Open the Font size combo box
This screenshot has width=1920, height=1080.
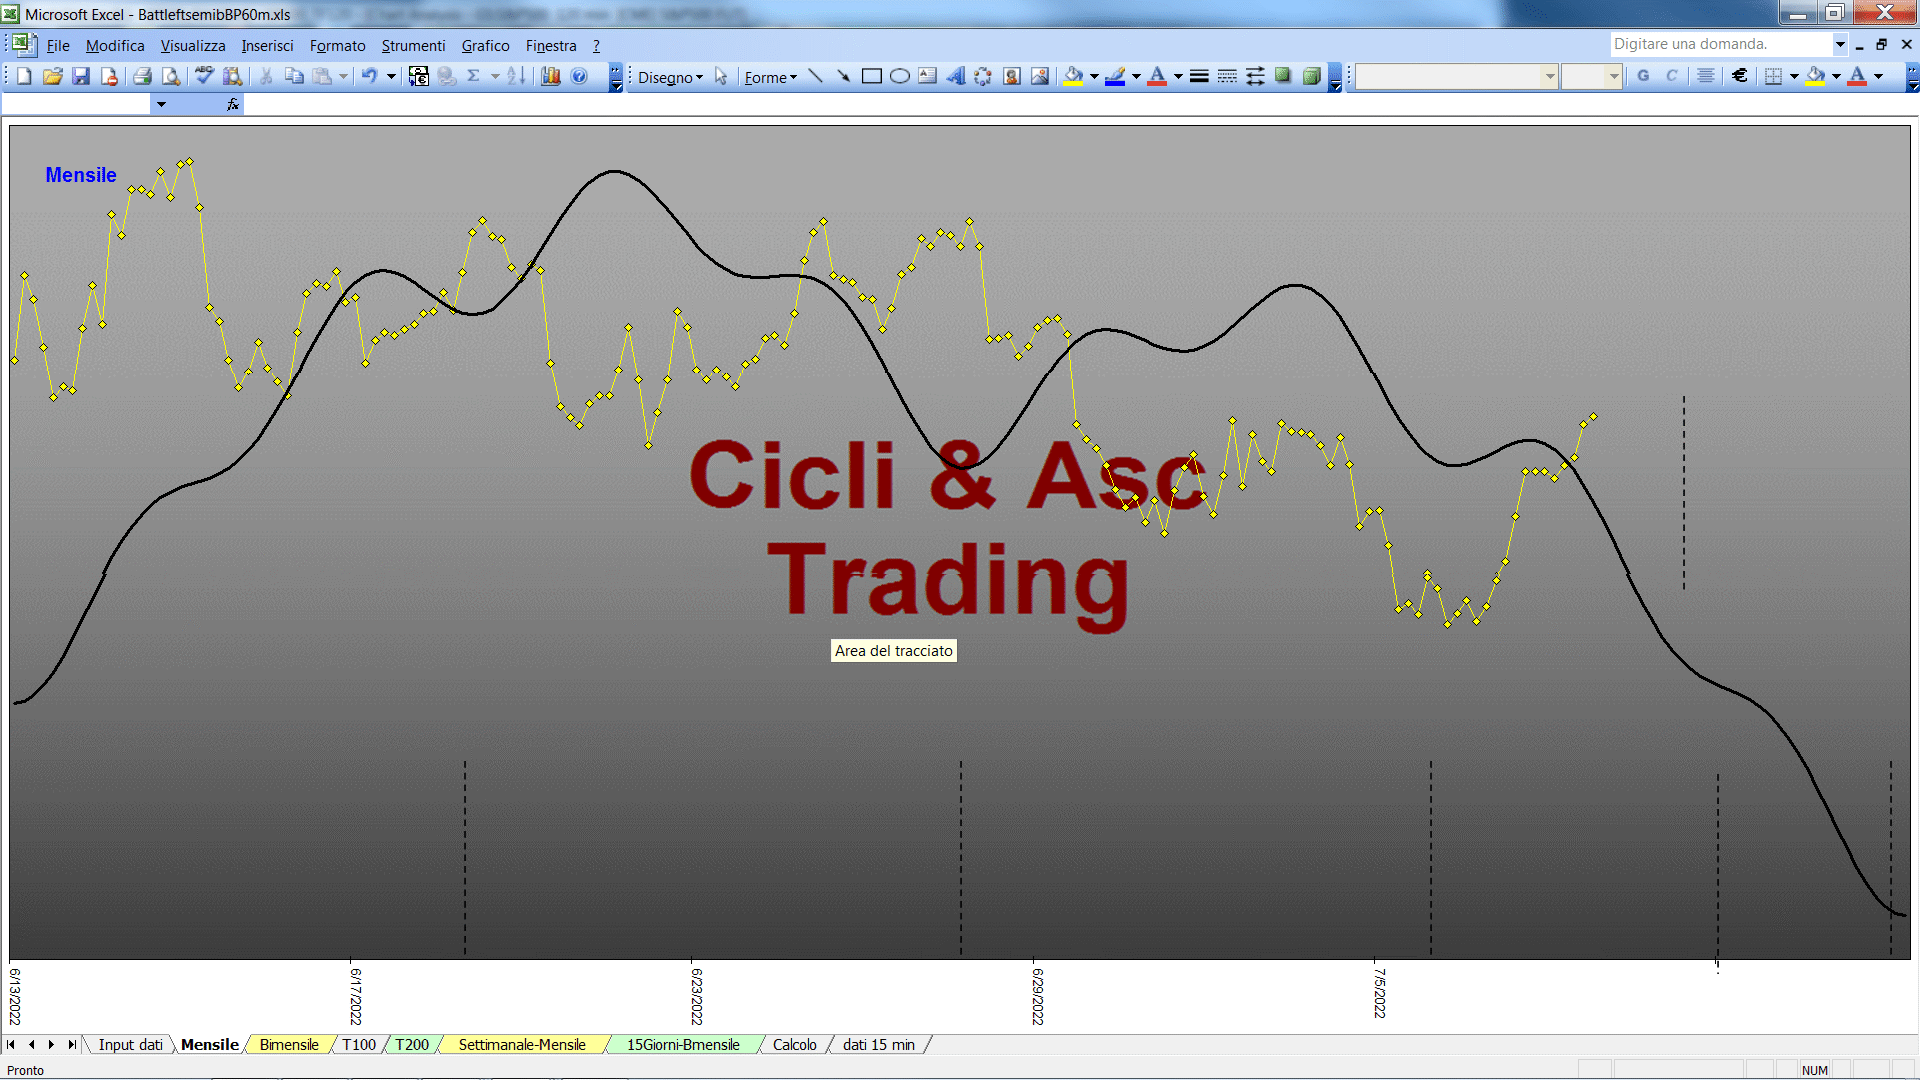click(1591, 76)
